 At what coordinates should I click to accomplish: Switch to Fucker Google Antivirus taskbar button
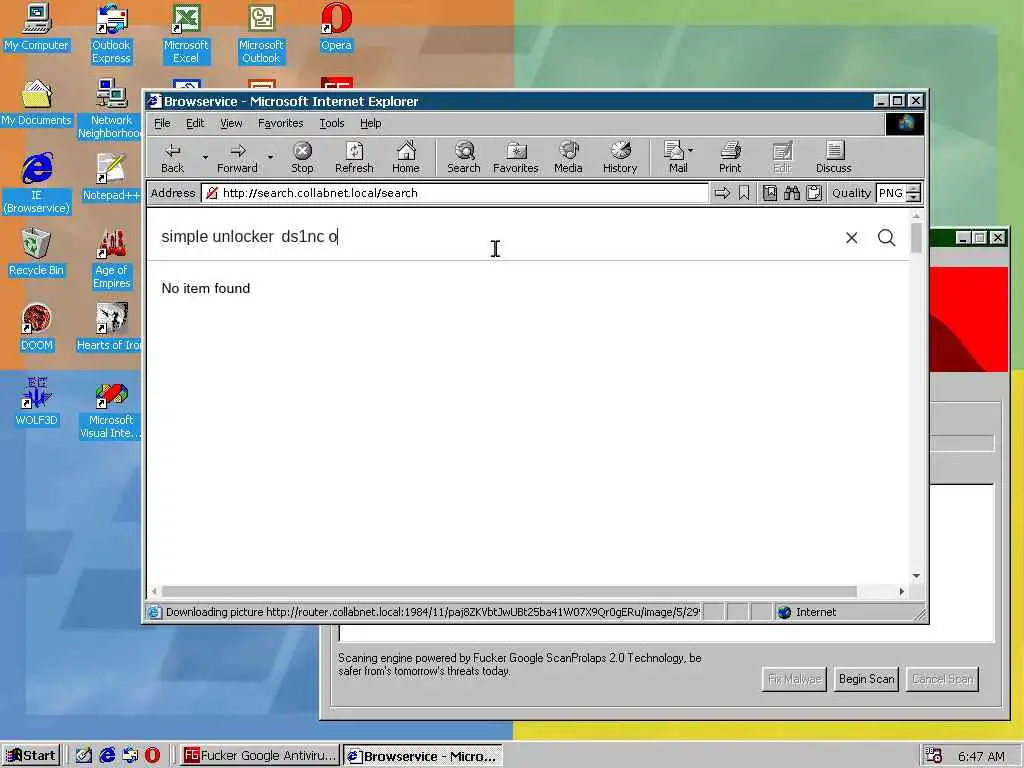(260, 756)
